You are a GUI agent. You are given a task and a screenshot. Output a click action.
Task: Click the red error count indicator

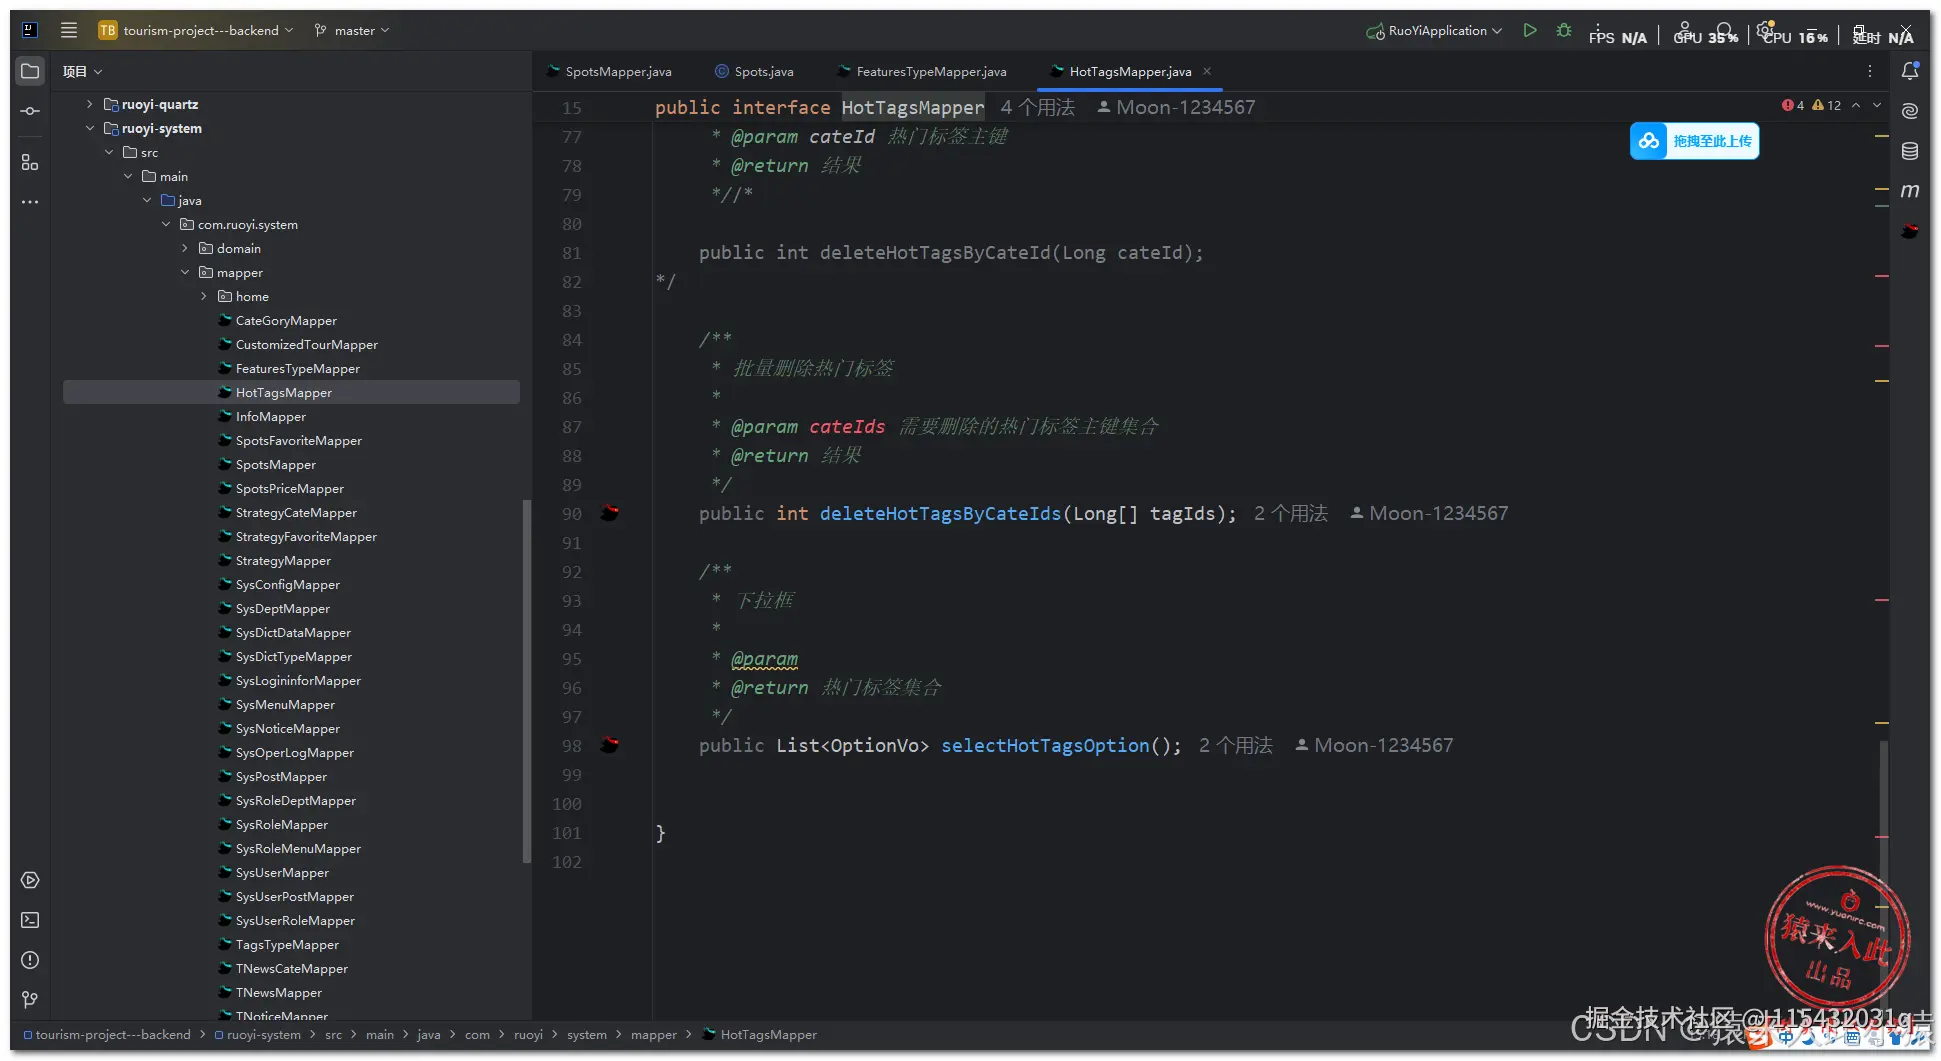coord(1793,105)
